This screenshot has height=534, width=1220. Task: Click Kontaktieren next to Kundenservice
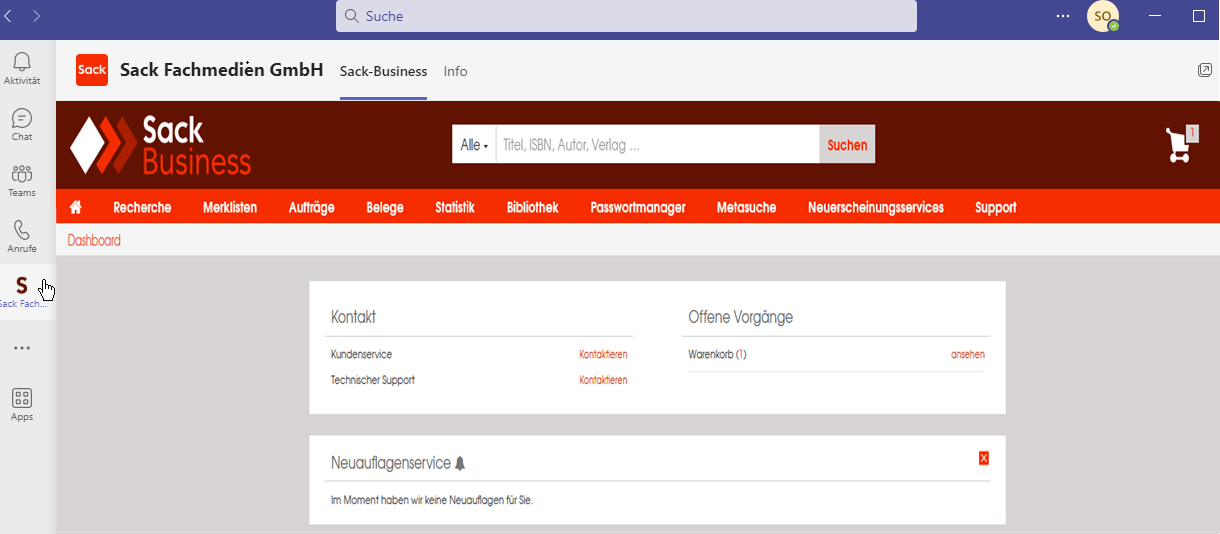click(603, 355)
